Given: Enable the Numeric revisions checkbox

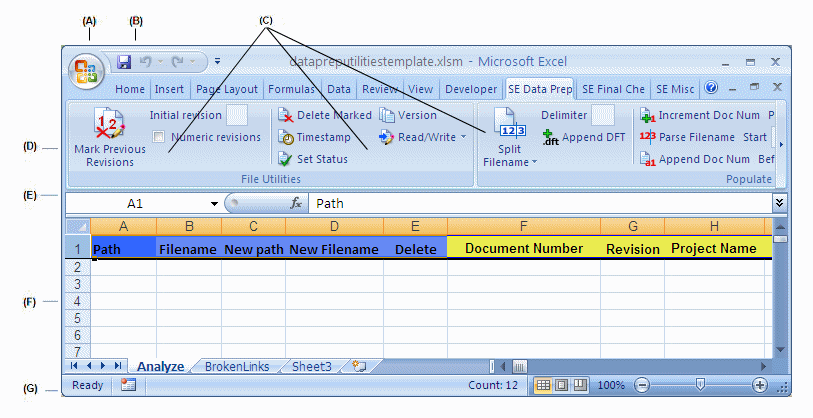Looking at the screenshot, I should click(159, 137).
